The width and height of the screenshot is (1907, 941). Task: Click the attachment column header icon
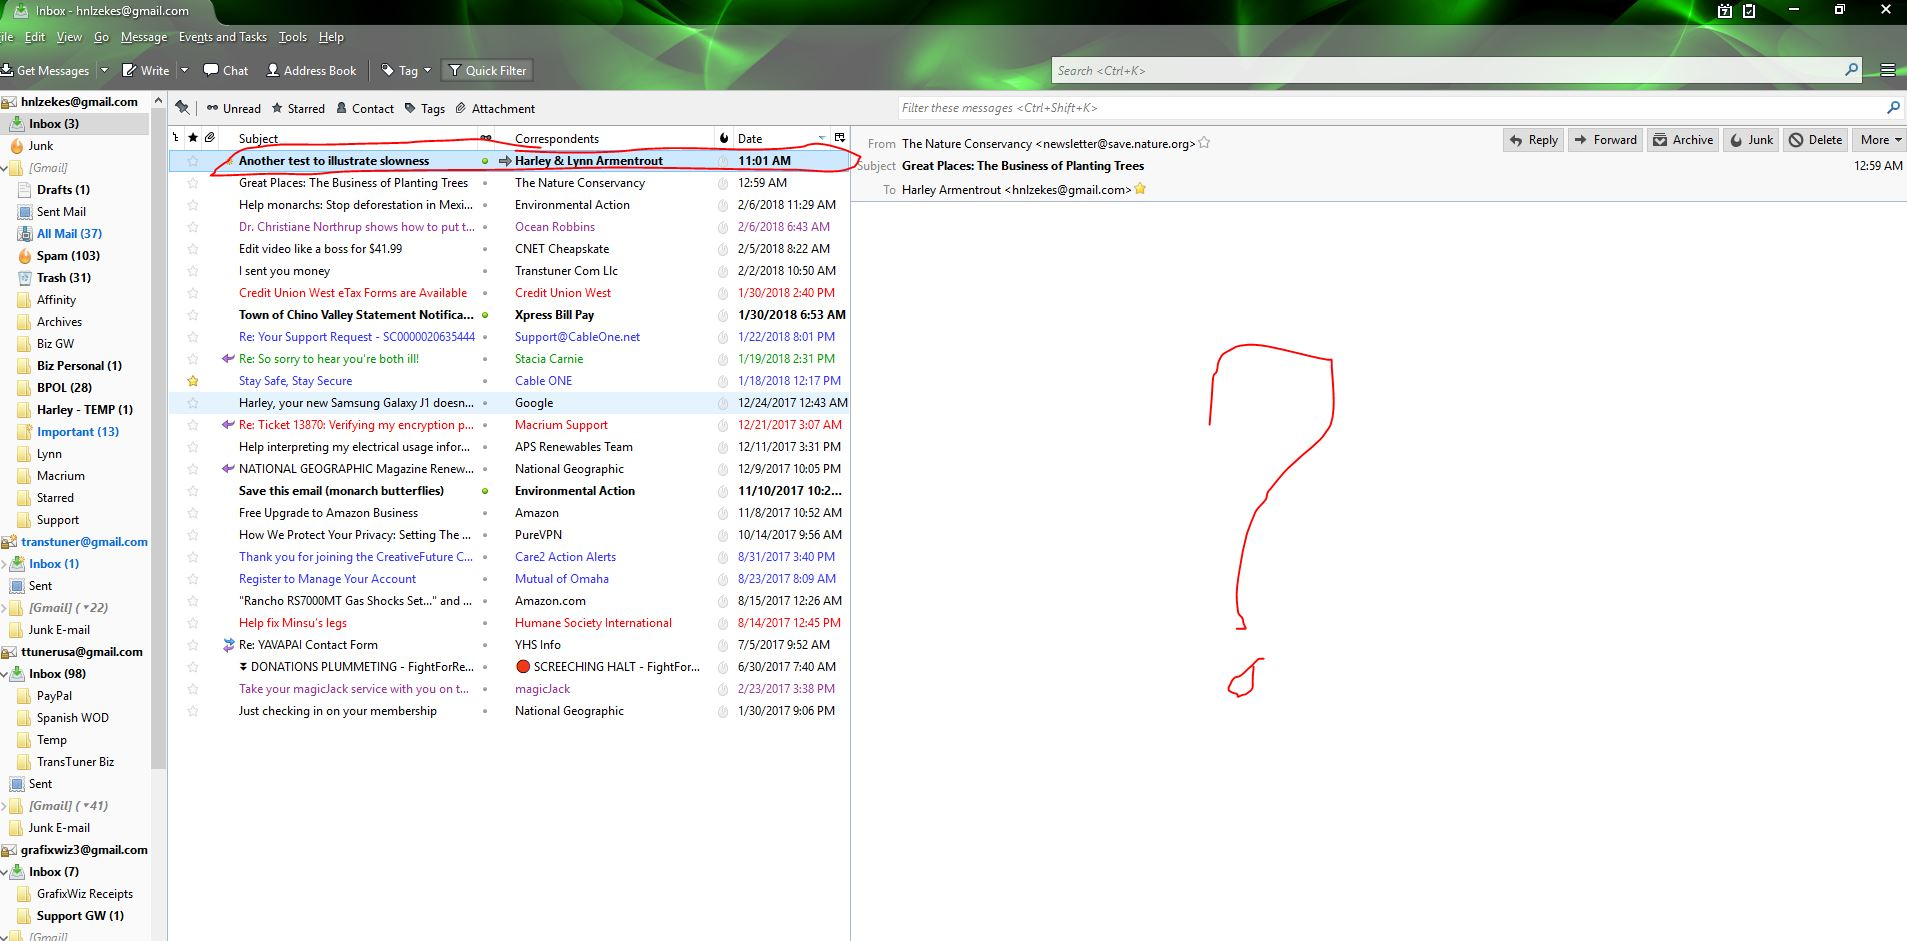click(x=210, y=138)
